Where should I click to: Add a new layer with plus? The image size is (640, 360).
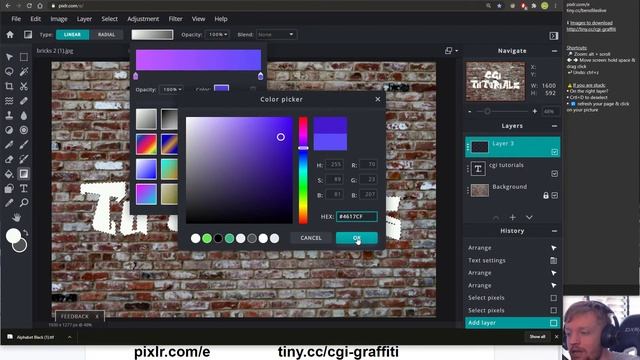click(513, 218)
